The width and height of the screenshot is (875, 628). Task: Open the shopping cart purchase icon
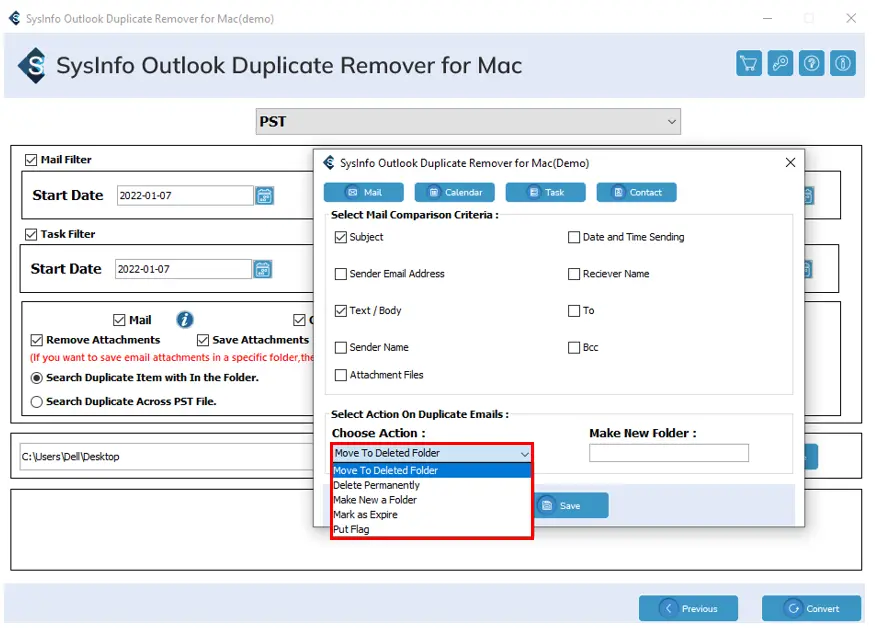click(x=748, y=63)
